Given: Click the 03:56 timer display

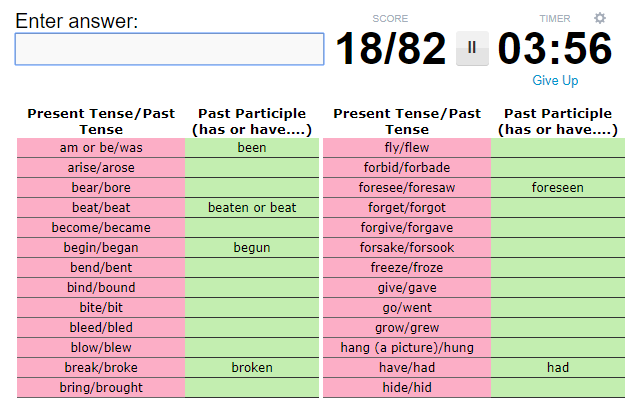Looking at the screenshot, I should [x=555, y=49].
